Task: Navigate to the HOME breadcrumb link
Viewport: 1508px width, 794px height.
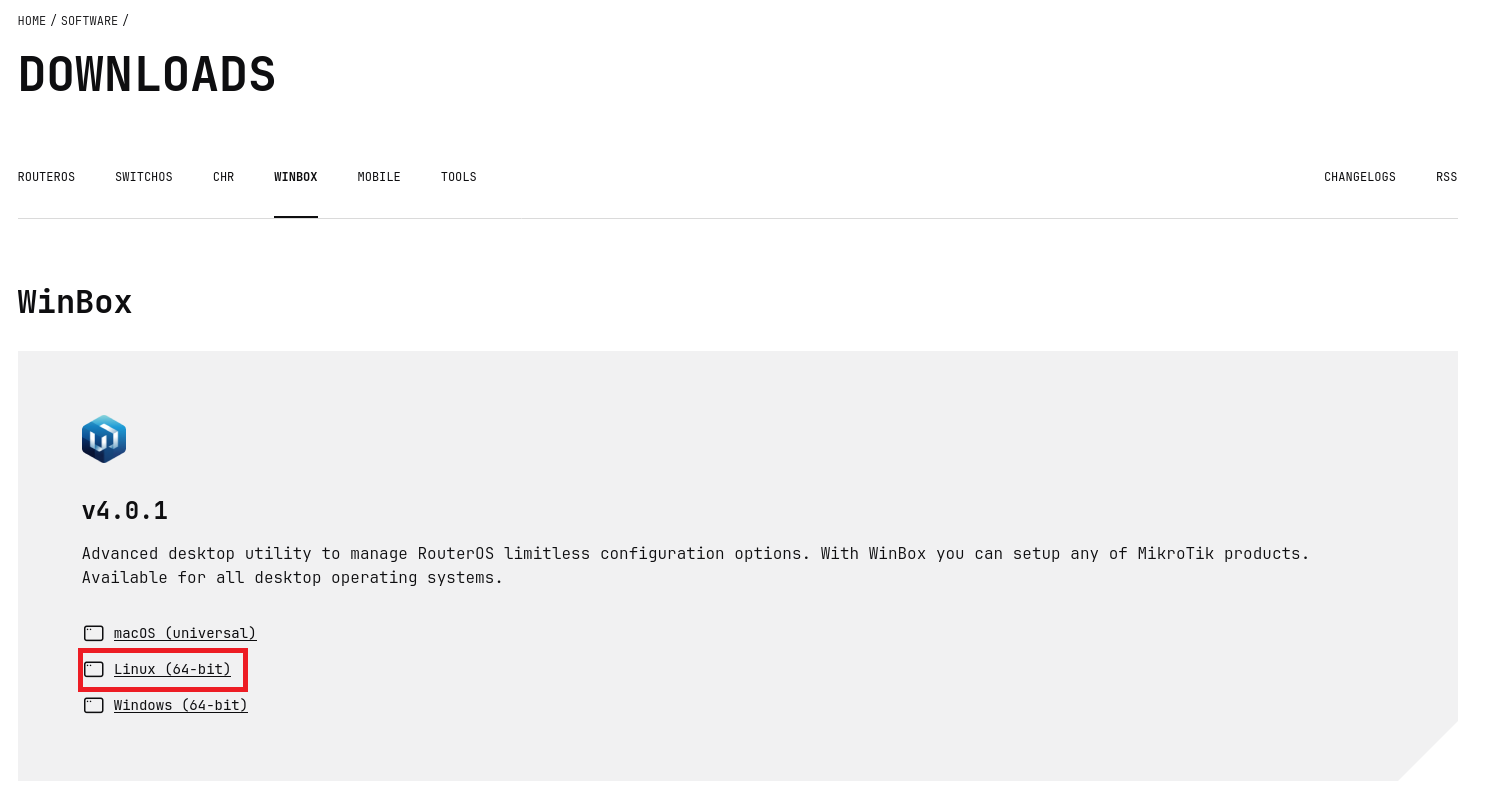Action: coord(31,20)
